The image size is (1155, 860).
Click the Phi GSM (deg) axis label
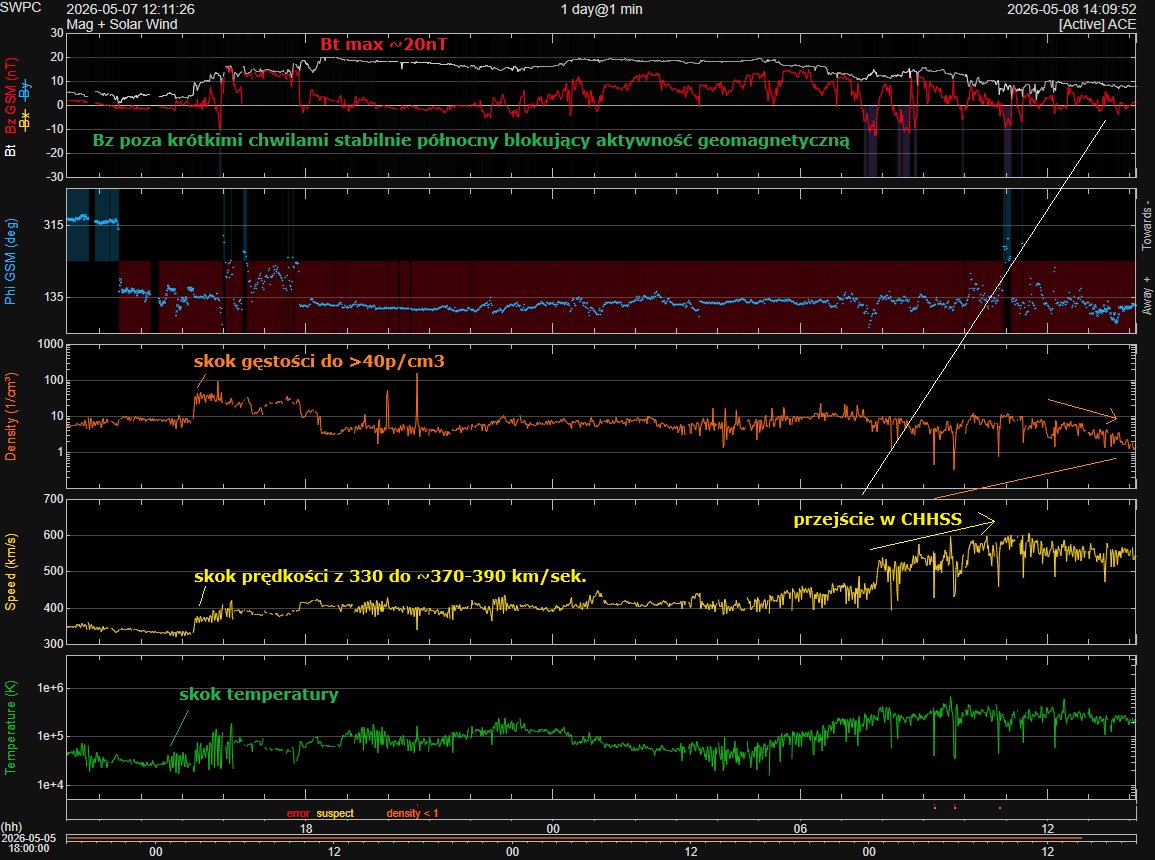(x=10, y=261)
